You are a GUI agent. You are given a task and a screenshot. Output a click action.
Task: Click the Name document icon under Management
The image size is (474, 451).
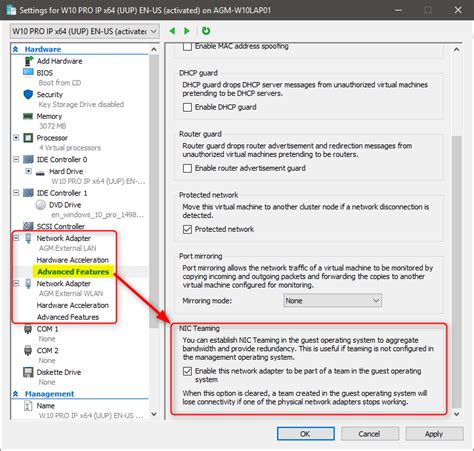[x=28, y=405]
